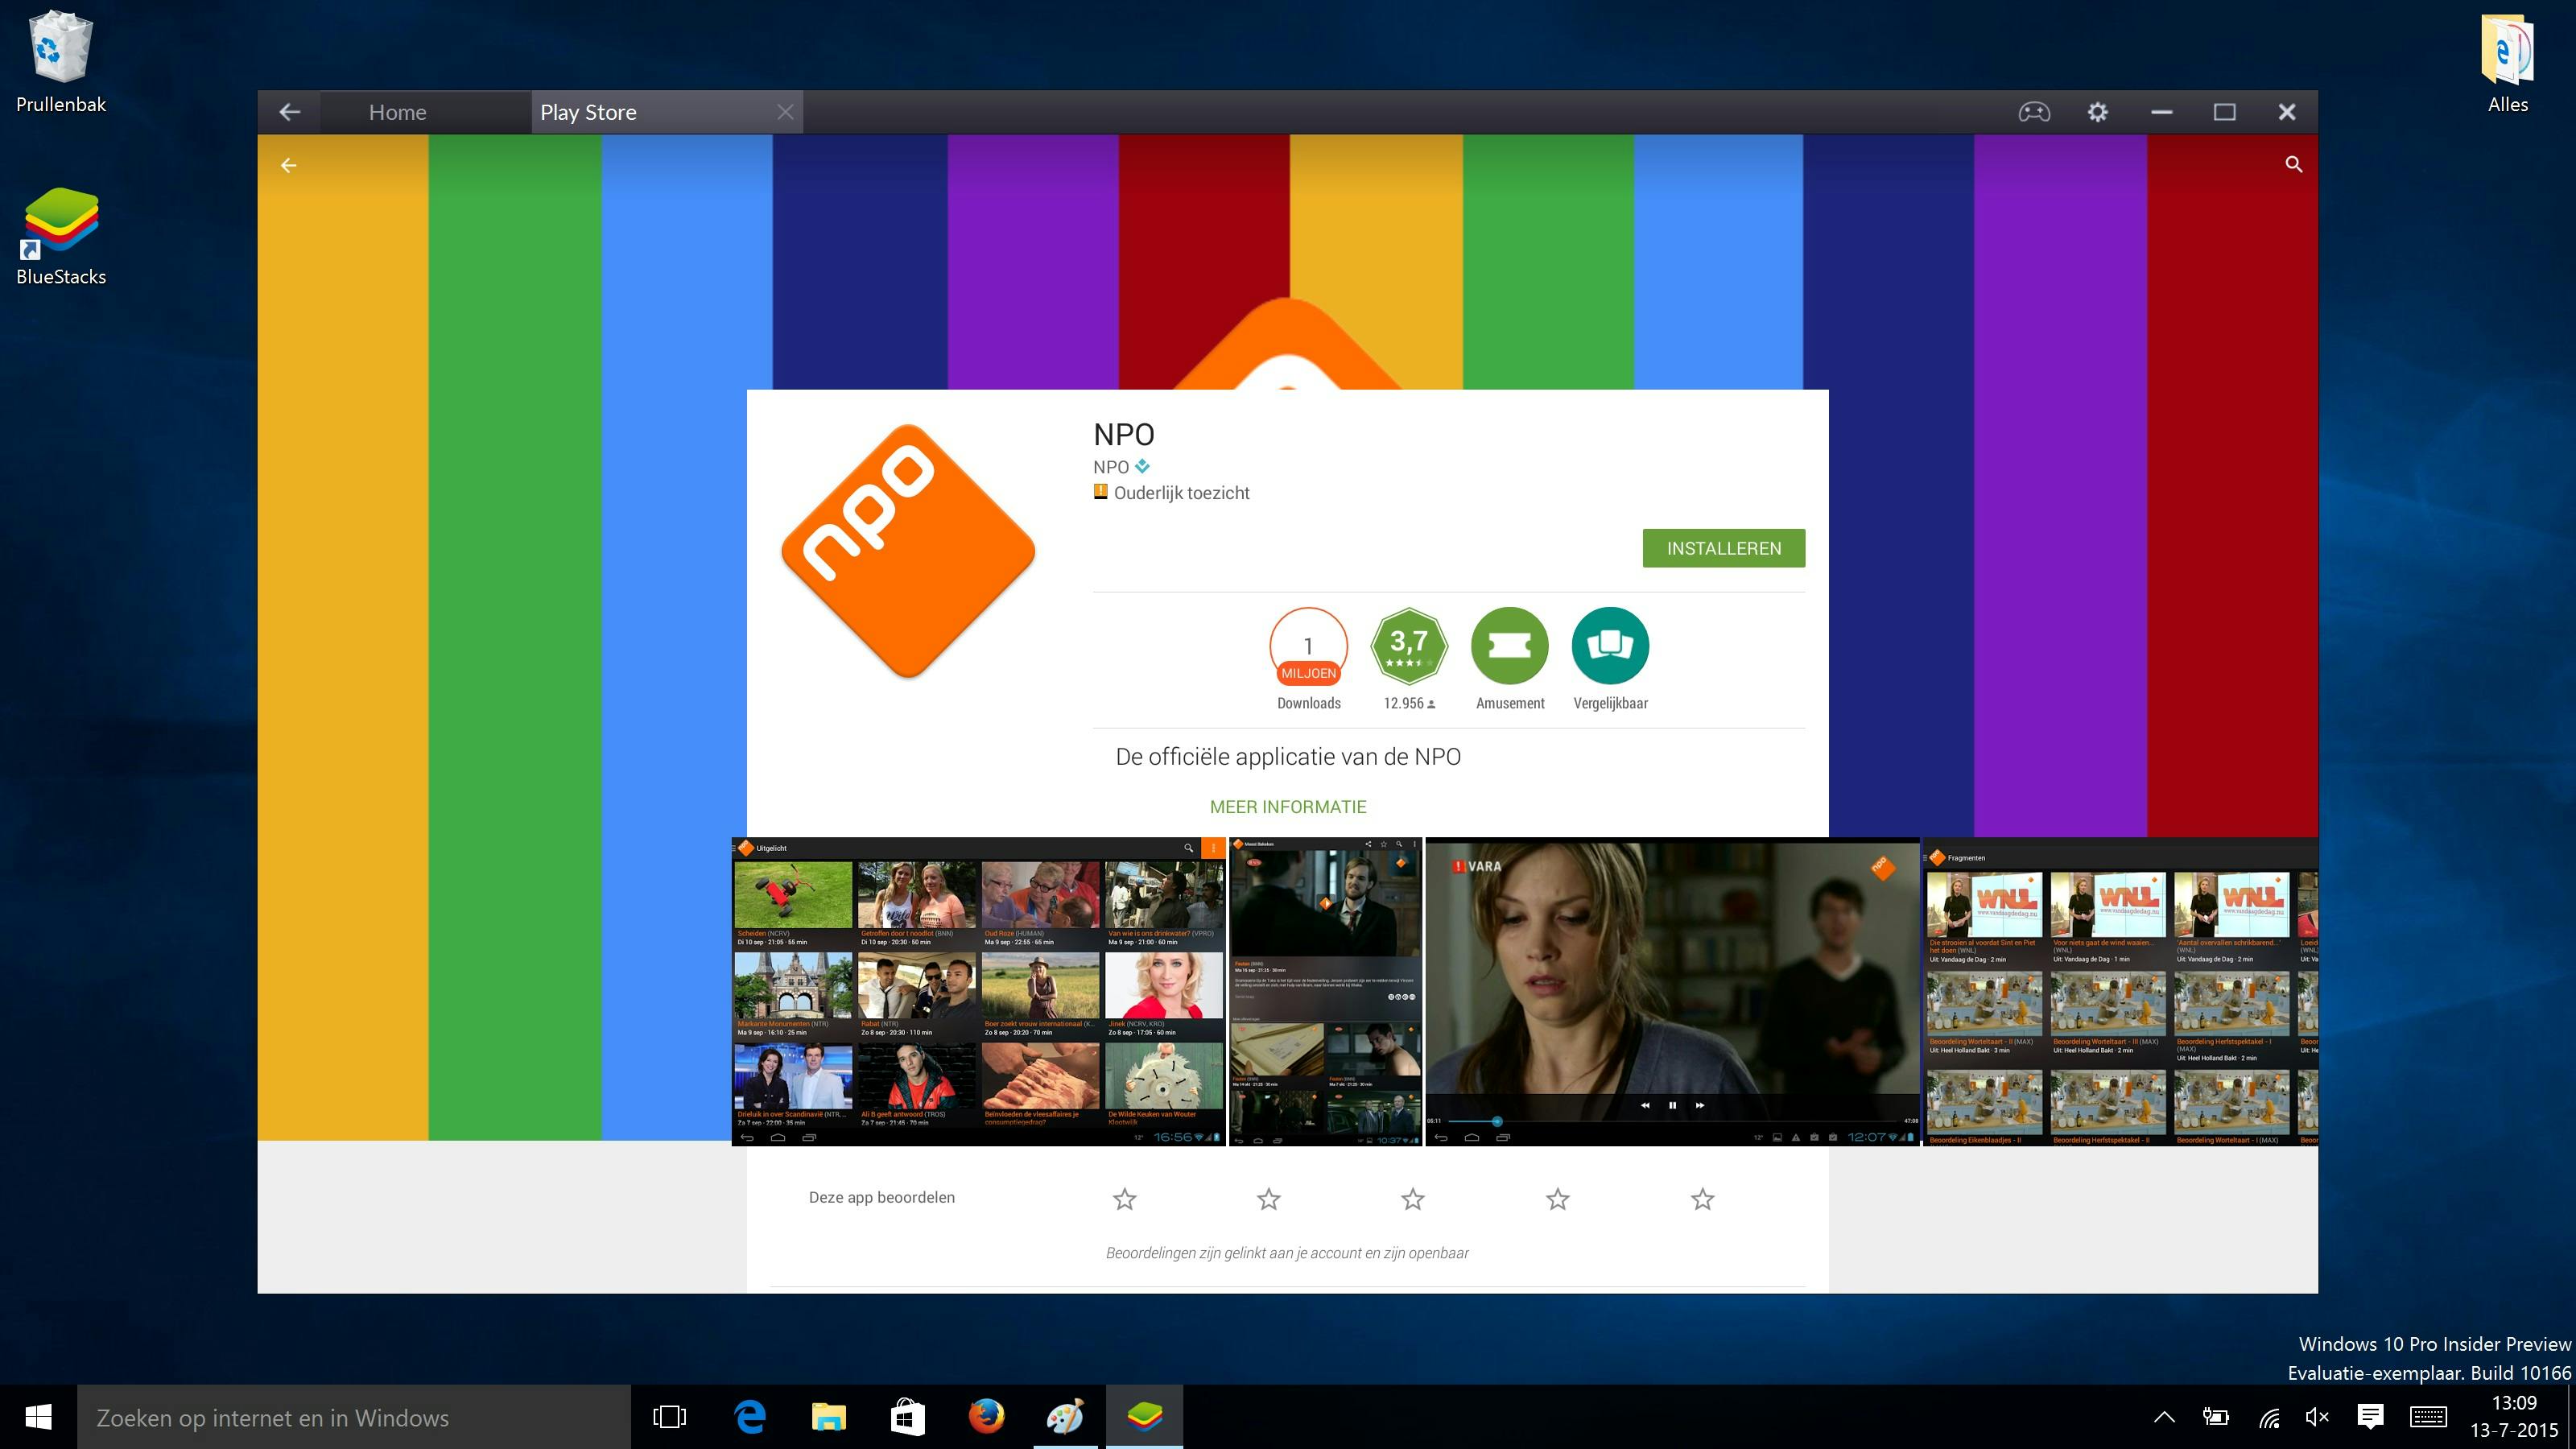Click the BlueStacks title bar back arrow

click(289, 112)
